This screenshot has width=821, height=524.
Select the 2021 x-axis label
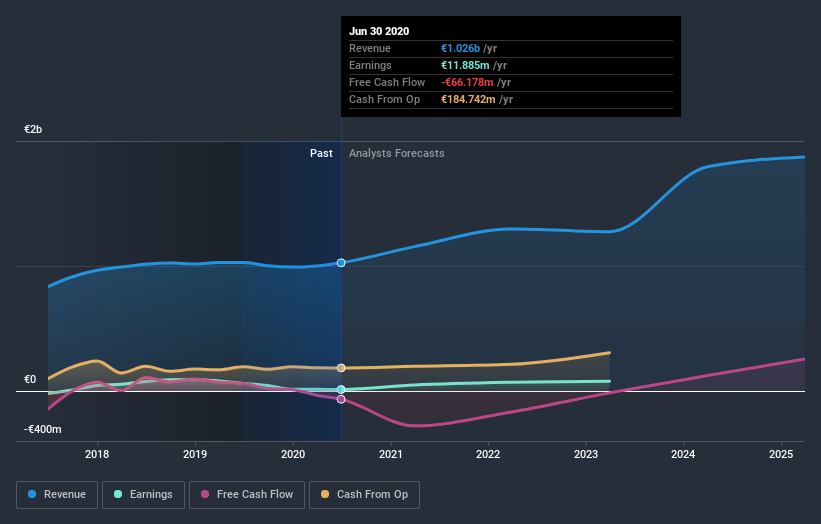391,454
